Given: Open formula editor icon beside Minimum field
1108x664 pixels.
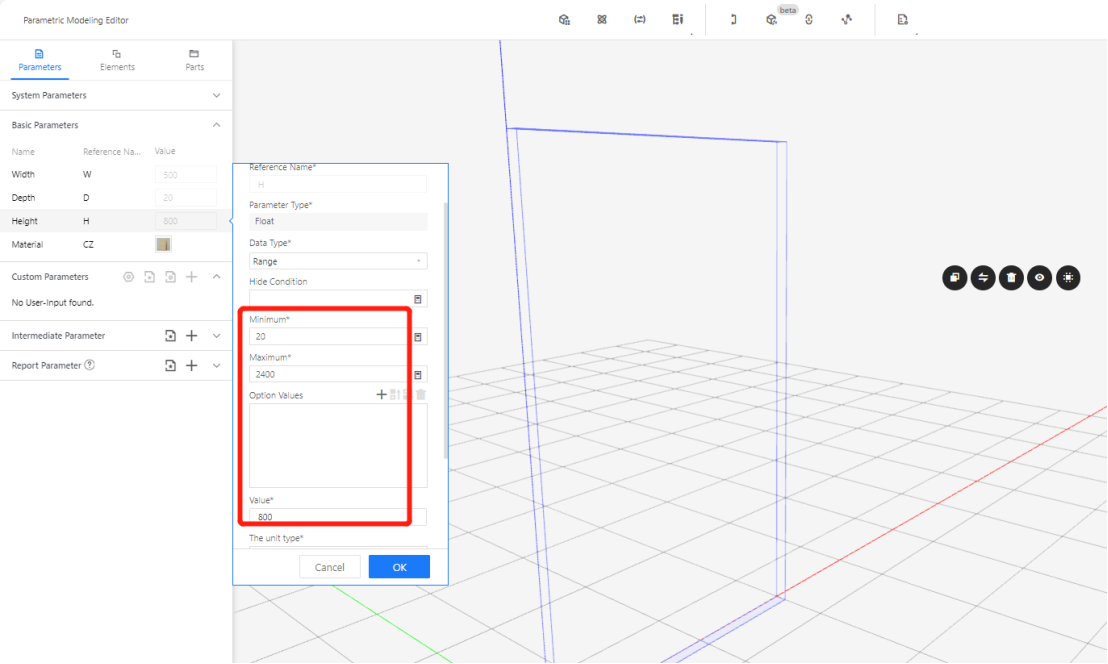Looking at the screenshot, I should coord(418,337).
